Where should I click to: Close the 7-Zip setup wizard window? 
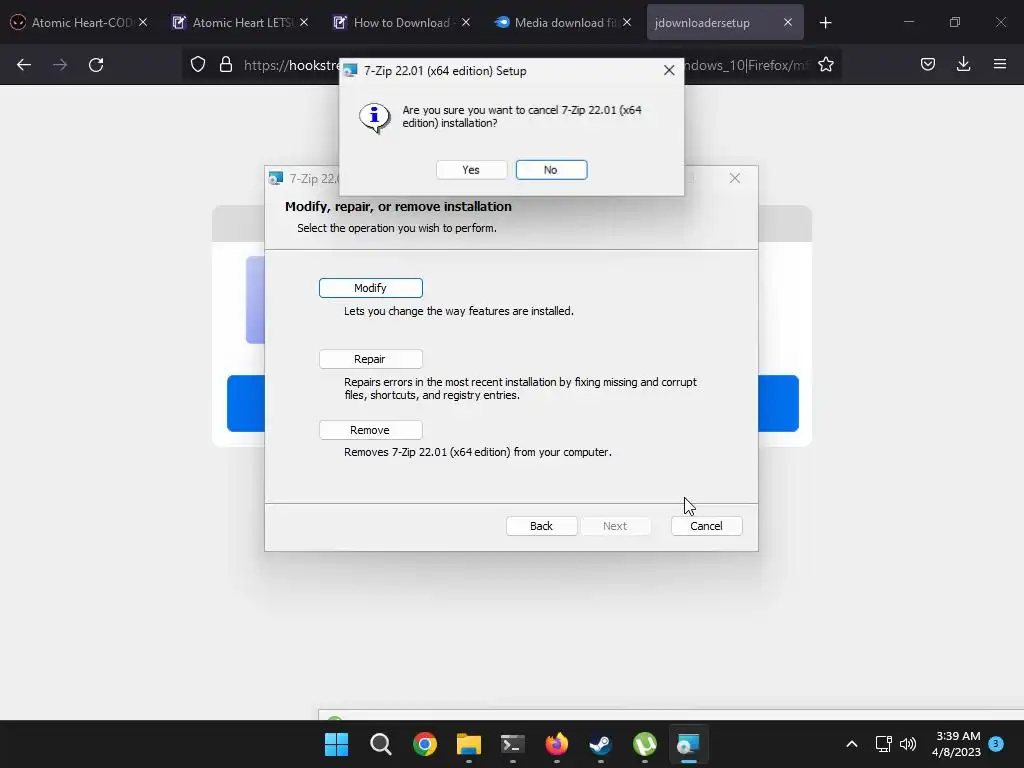point(735,178)
